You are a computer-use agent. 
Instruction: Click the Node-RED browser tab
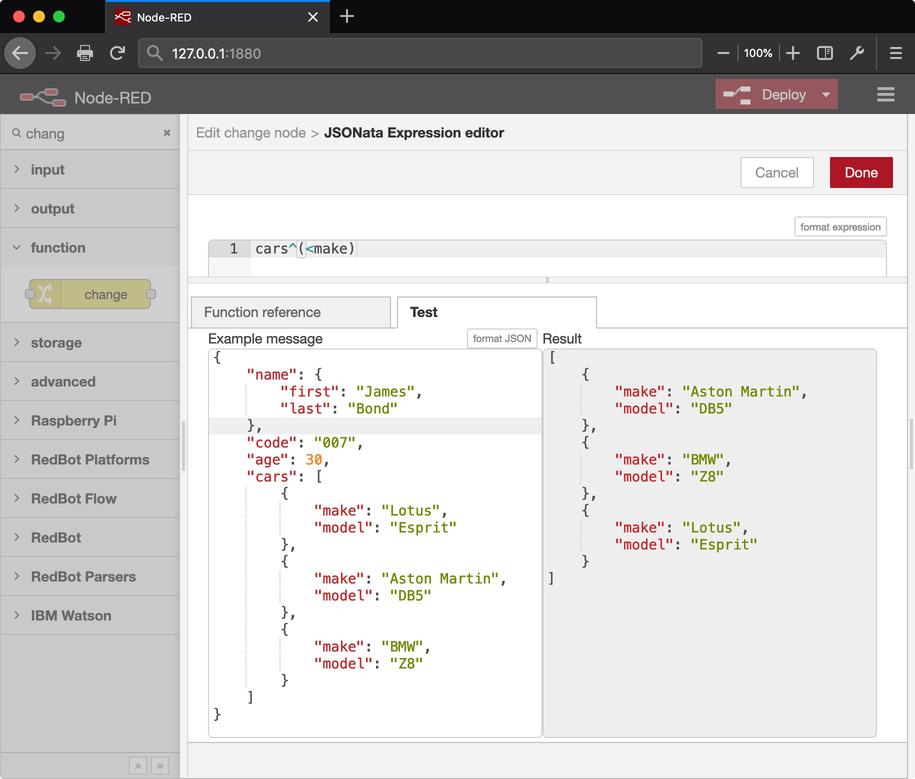pos(217,17)
